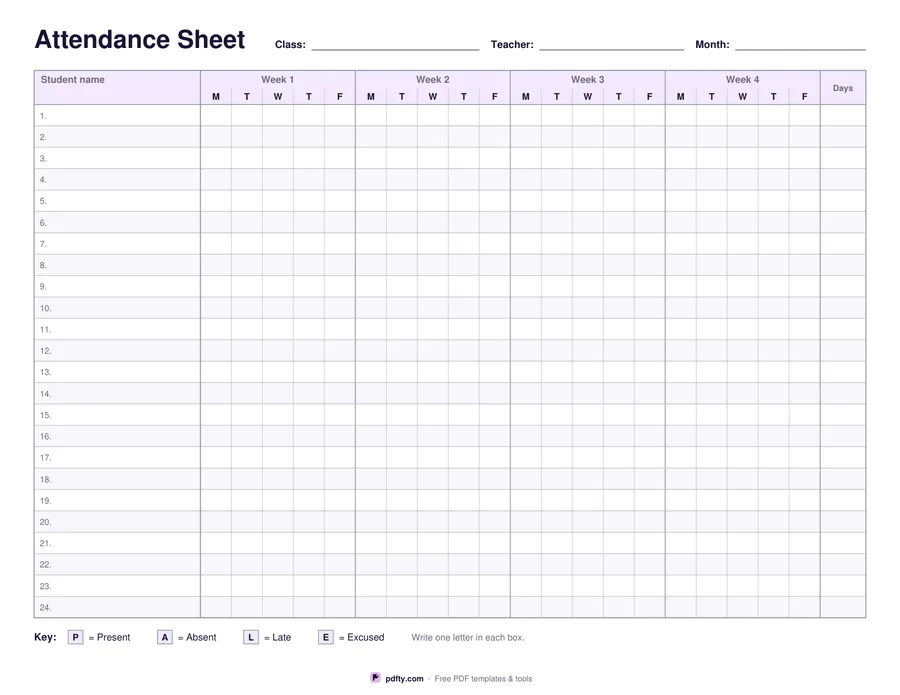Select student name row 20

tap(117, 522)
